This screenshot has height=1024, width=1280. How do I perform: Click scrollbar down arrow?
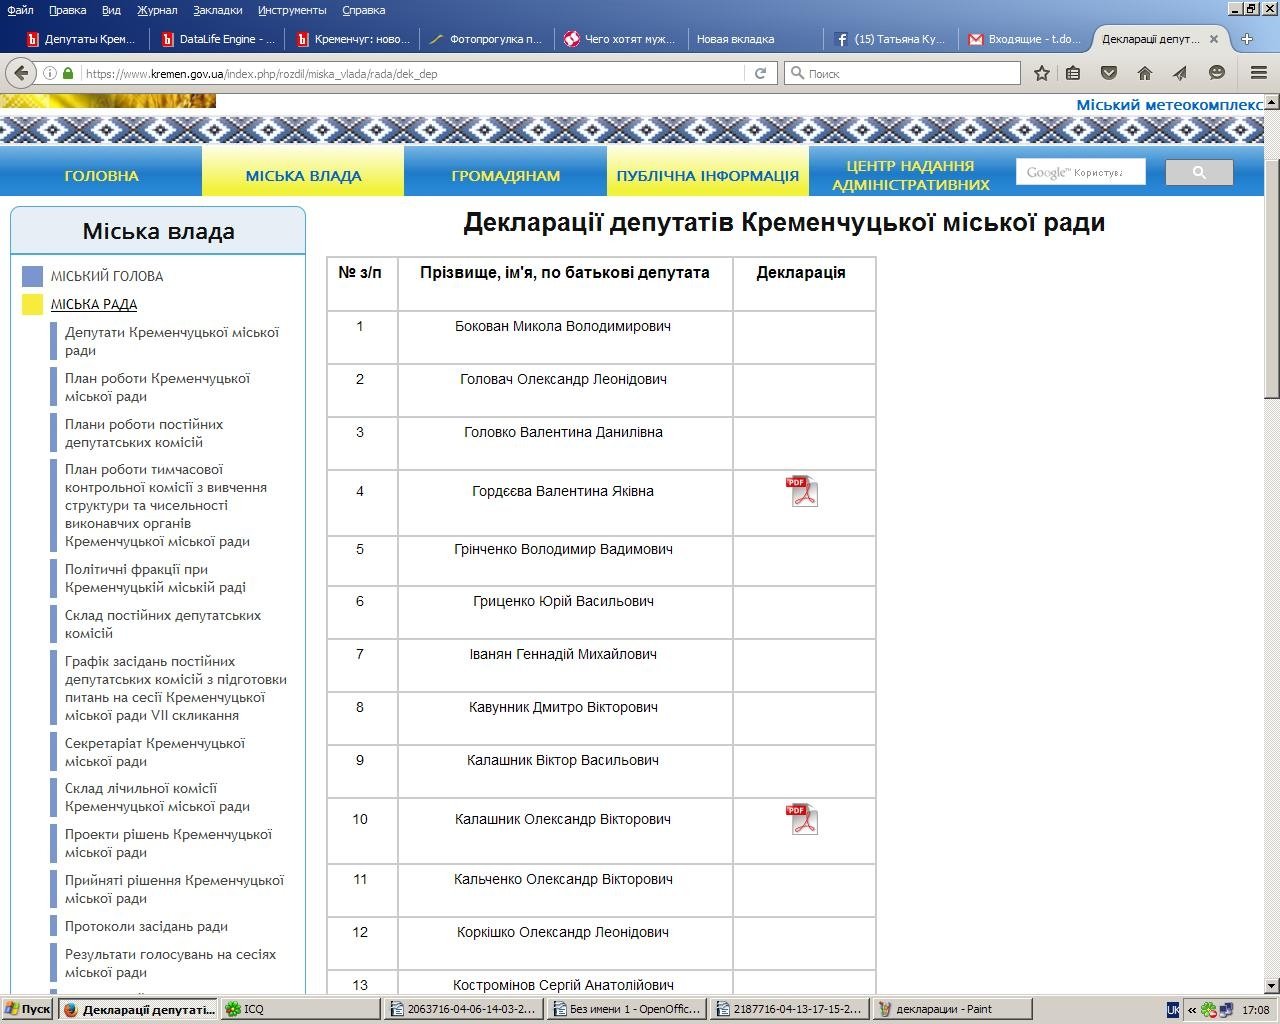pyautogui.click(x=1272, y=985)
